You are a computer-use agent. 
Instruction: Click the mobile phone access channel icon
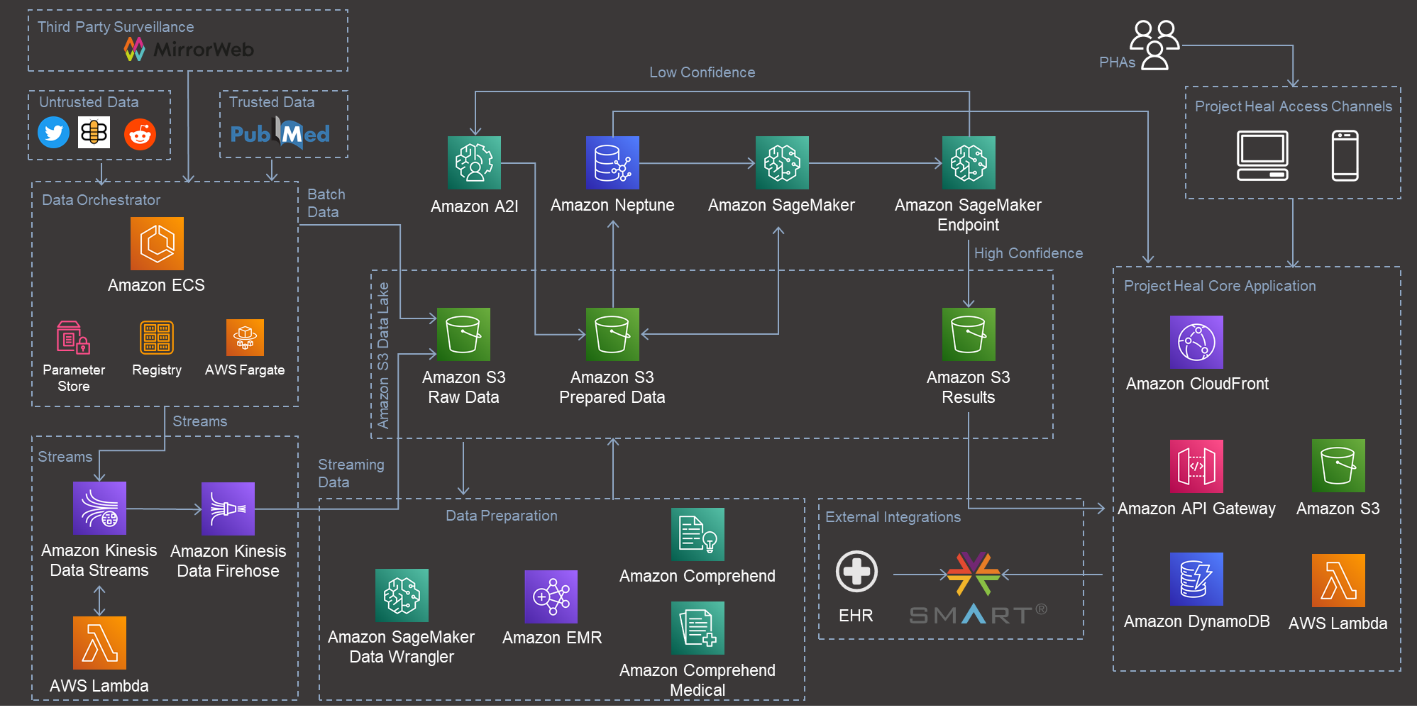1345,157
